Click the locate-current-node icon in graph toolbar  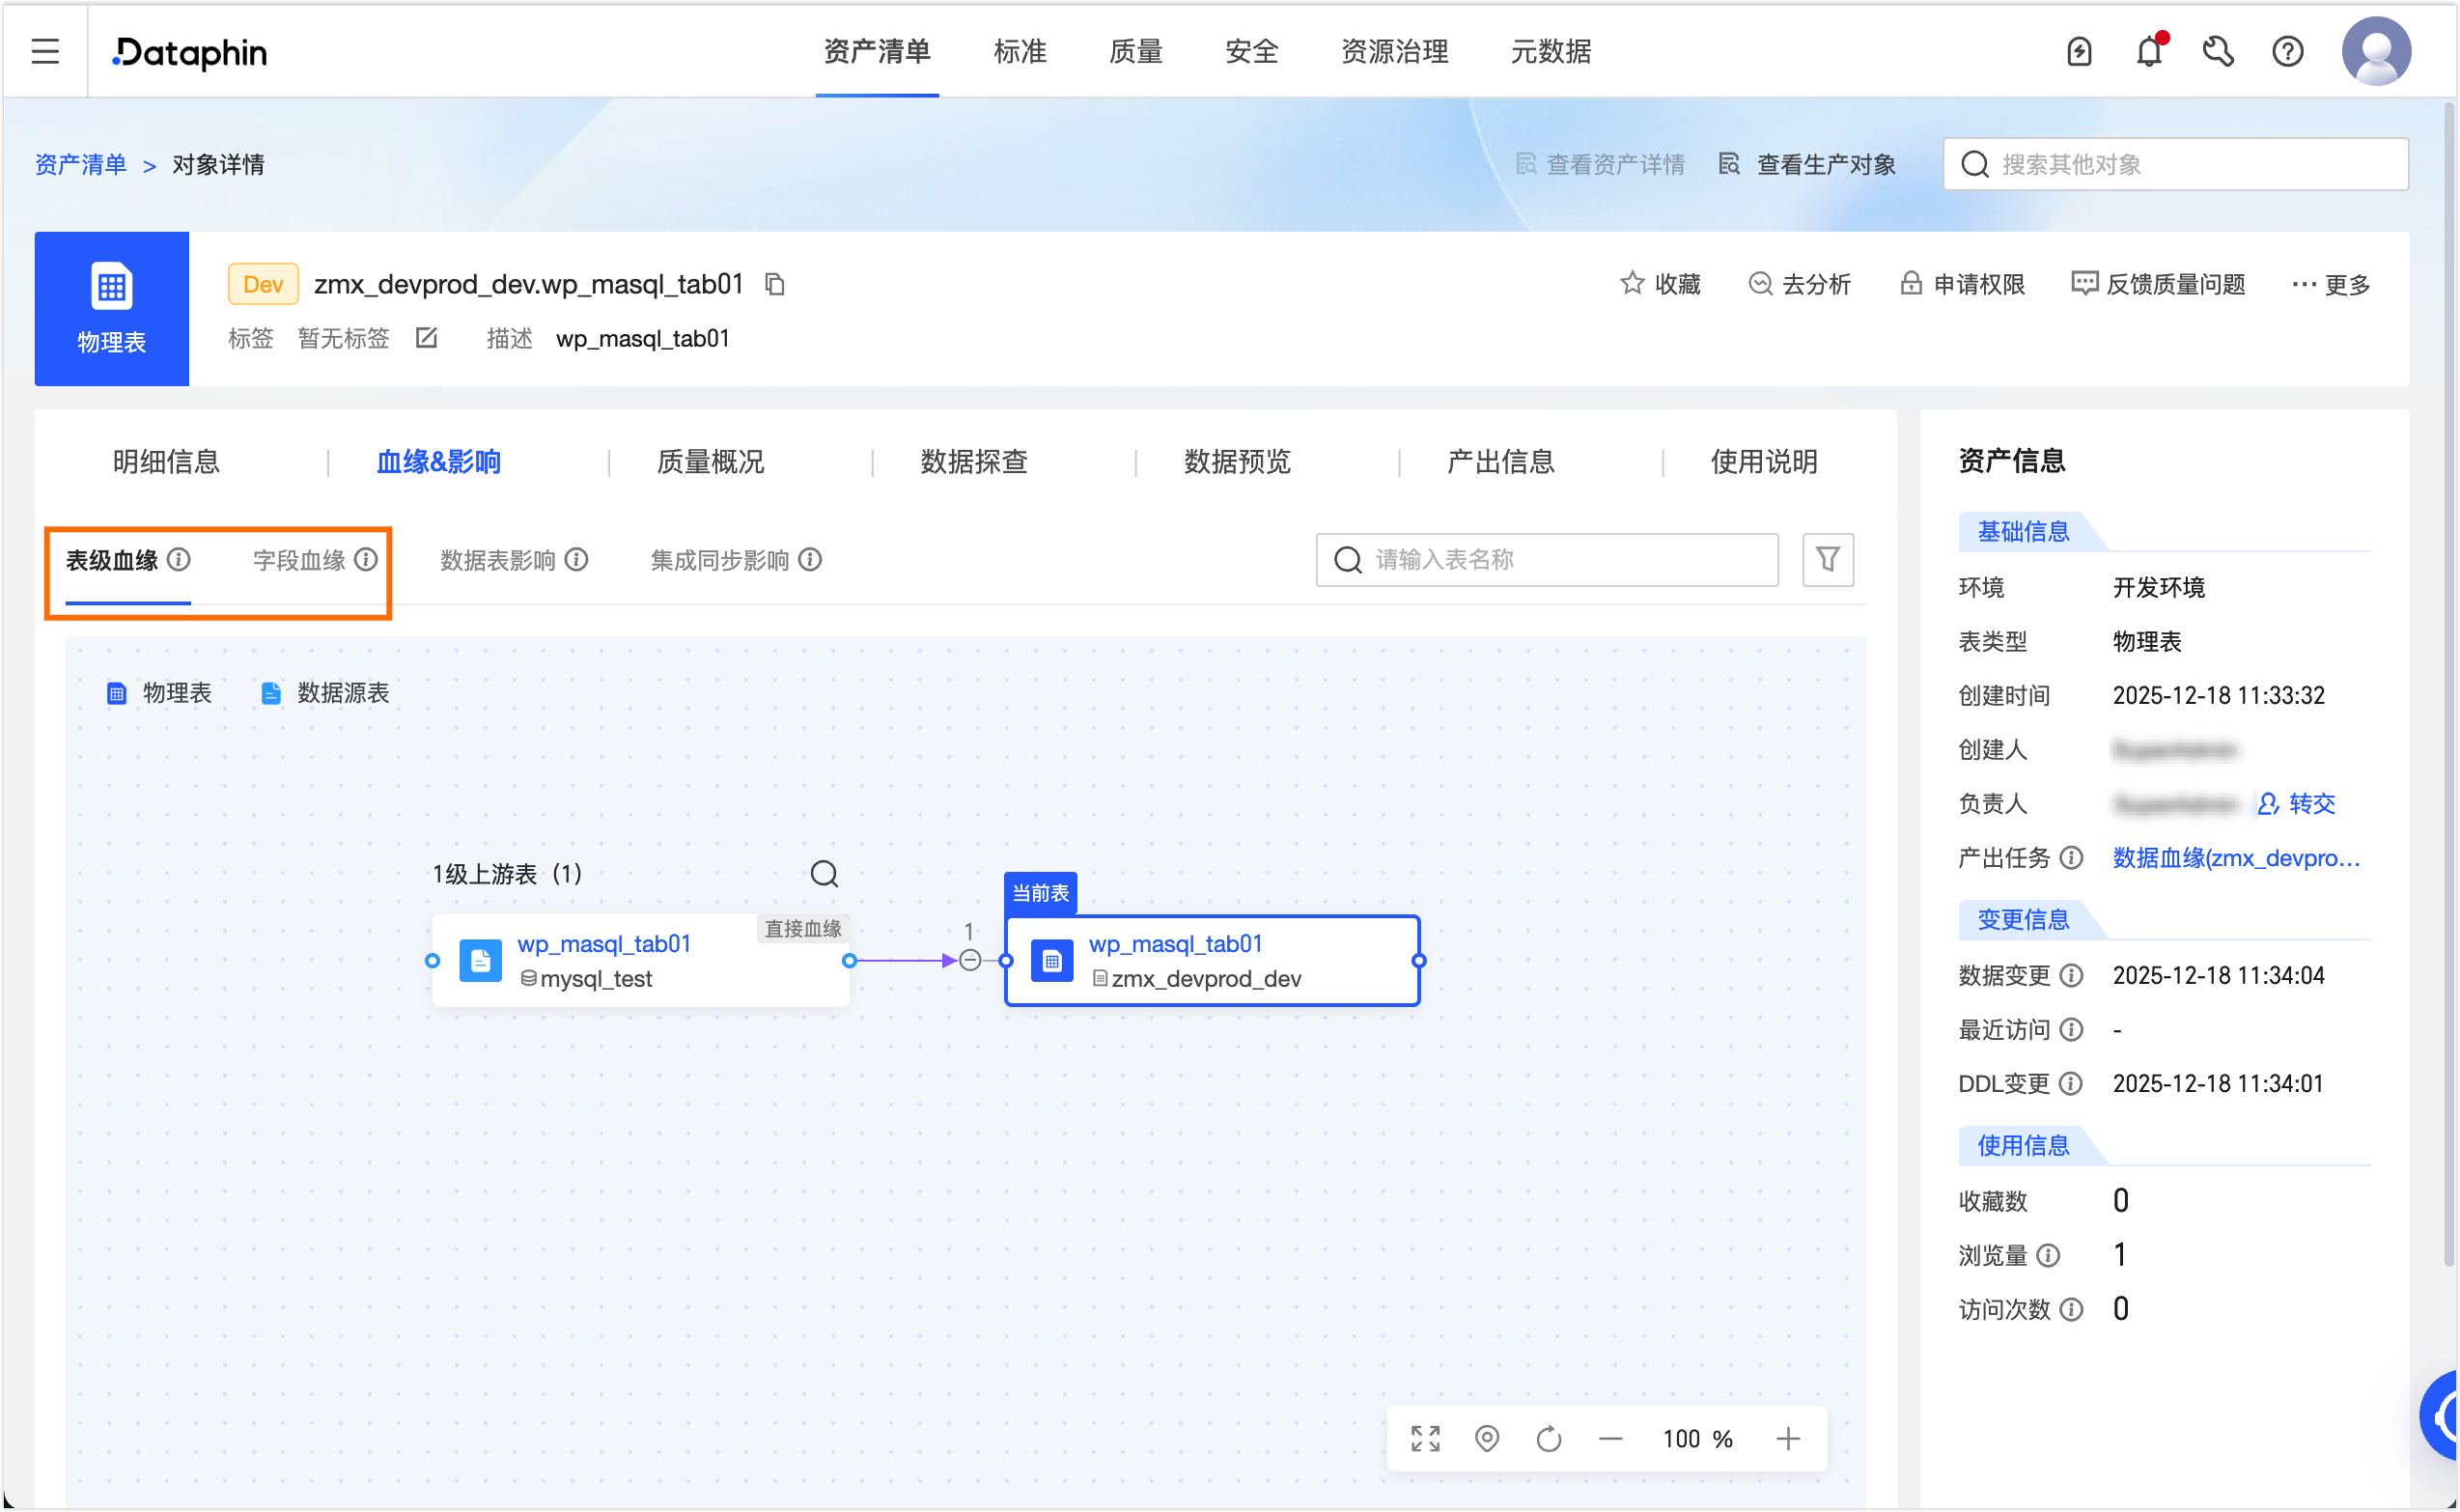point(1487,1439)
